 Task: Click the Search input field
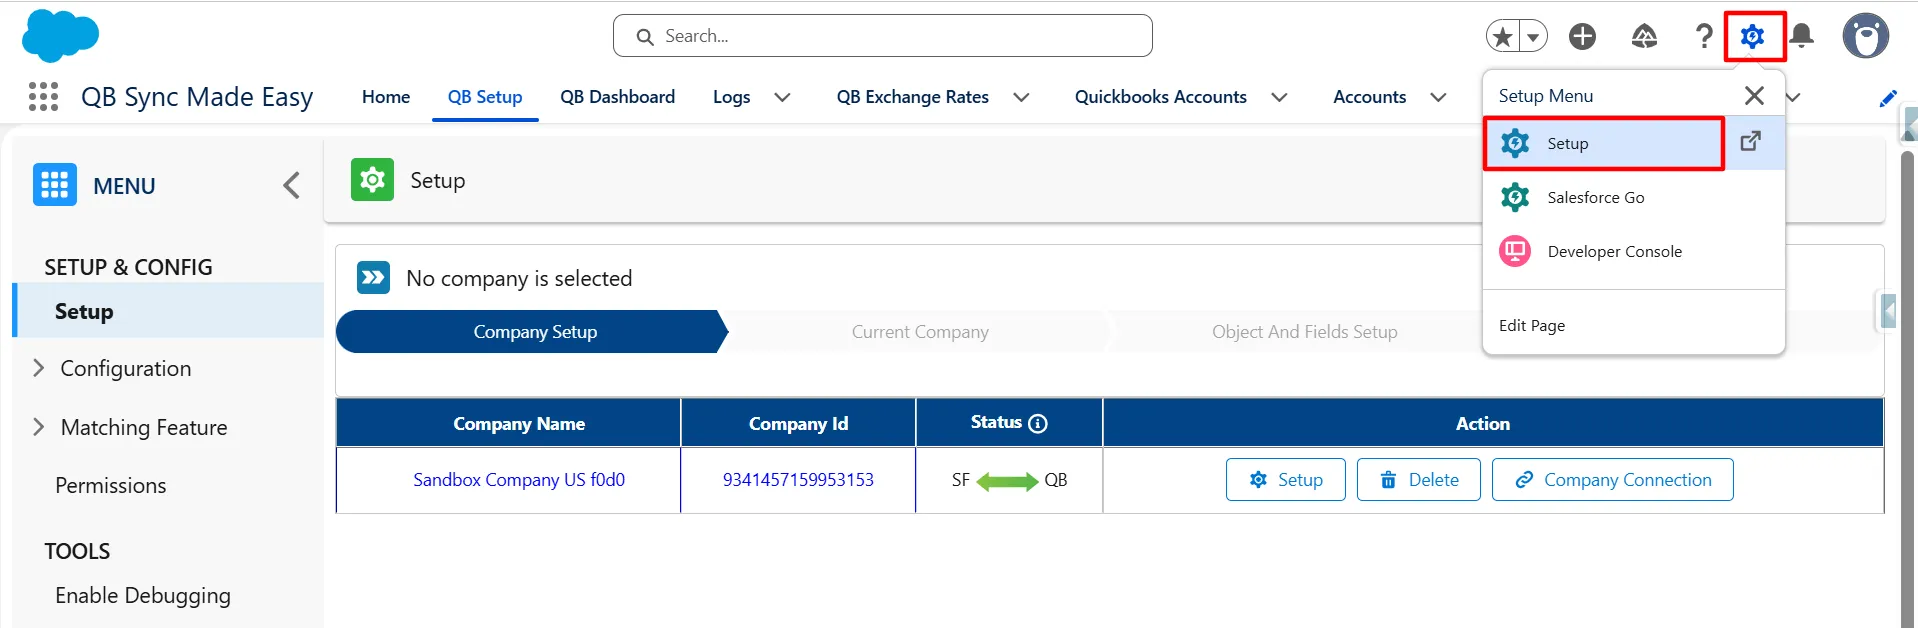(x=882, y=36)
